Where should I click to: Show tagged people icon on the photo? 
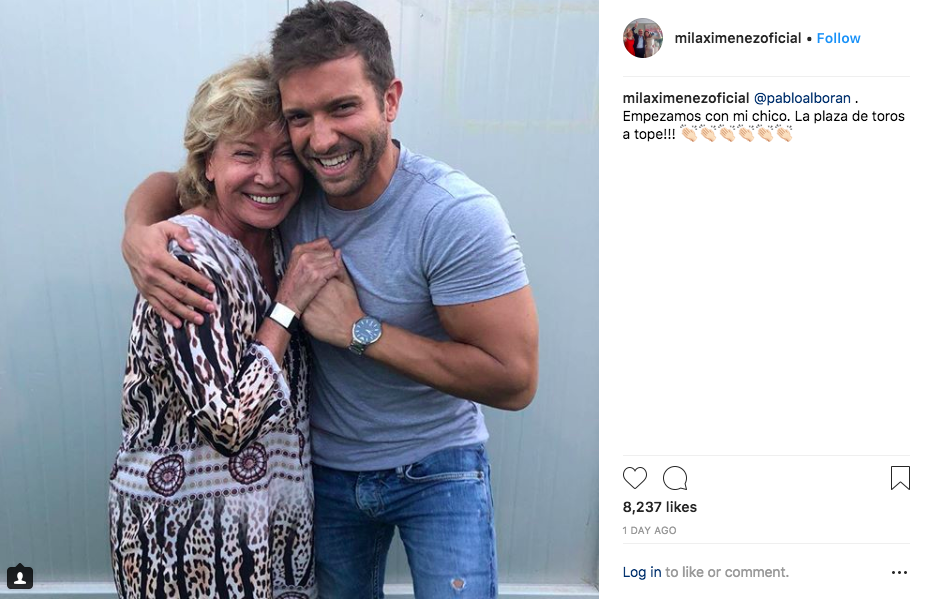pyautogui.click(x=20, y=577)
